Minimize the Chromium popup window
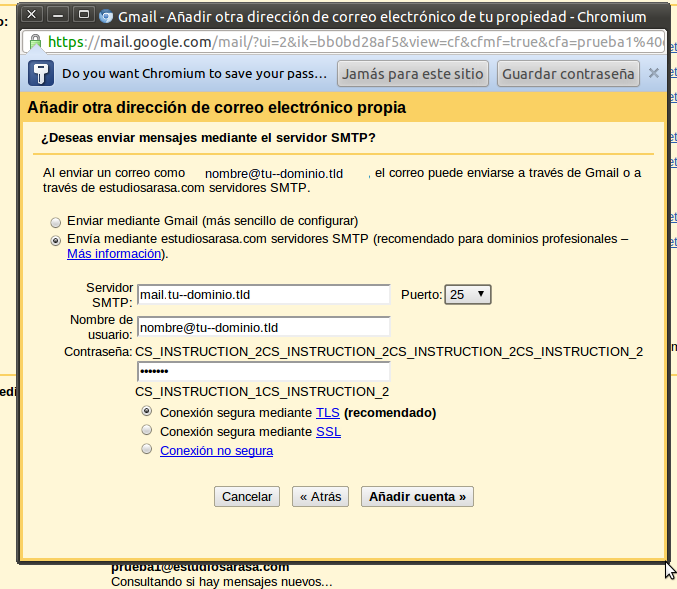The image size is (677, 589). pyautogui.click(x=58, y=15)
